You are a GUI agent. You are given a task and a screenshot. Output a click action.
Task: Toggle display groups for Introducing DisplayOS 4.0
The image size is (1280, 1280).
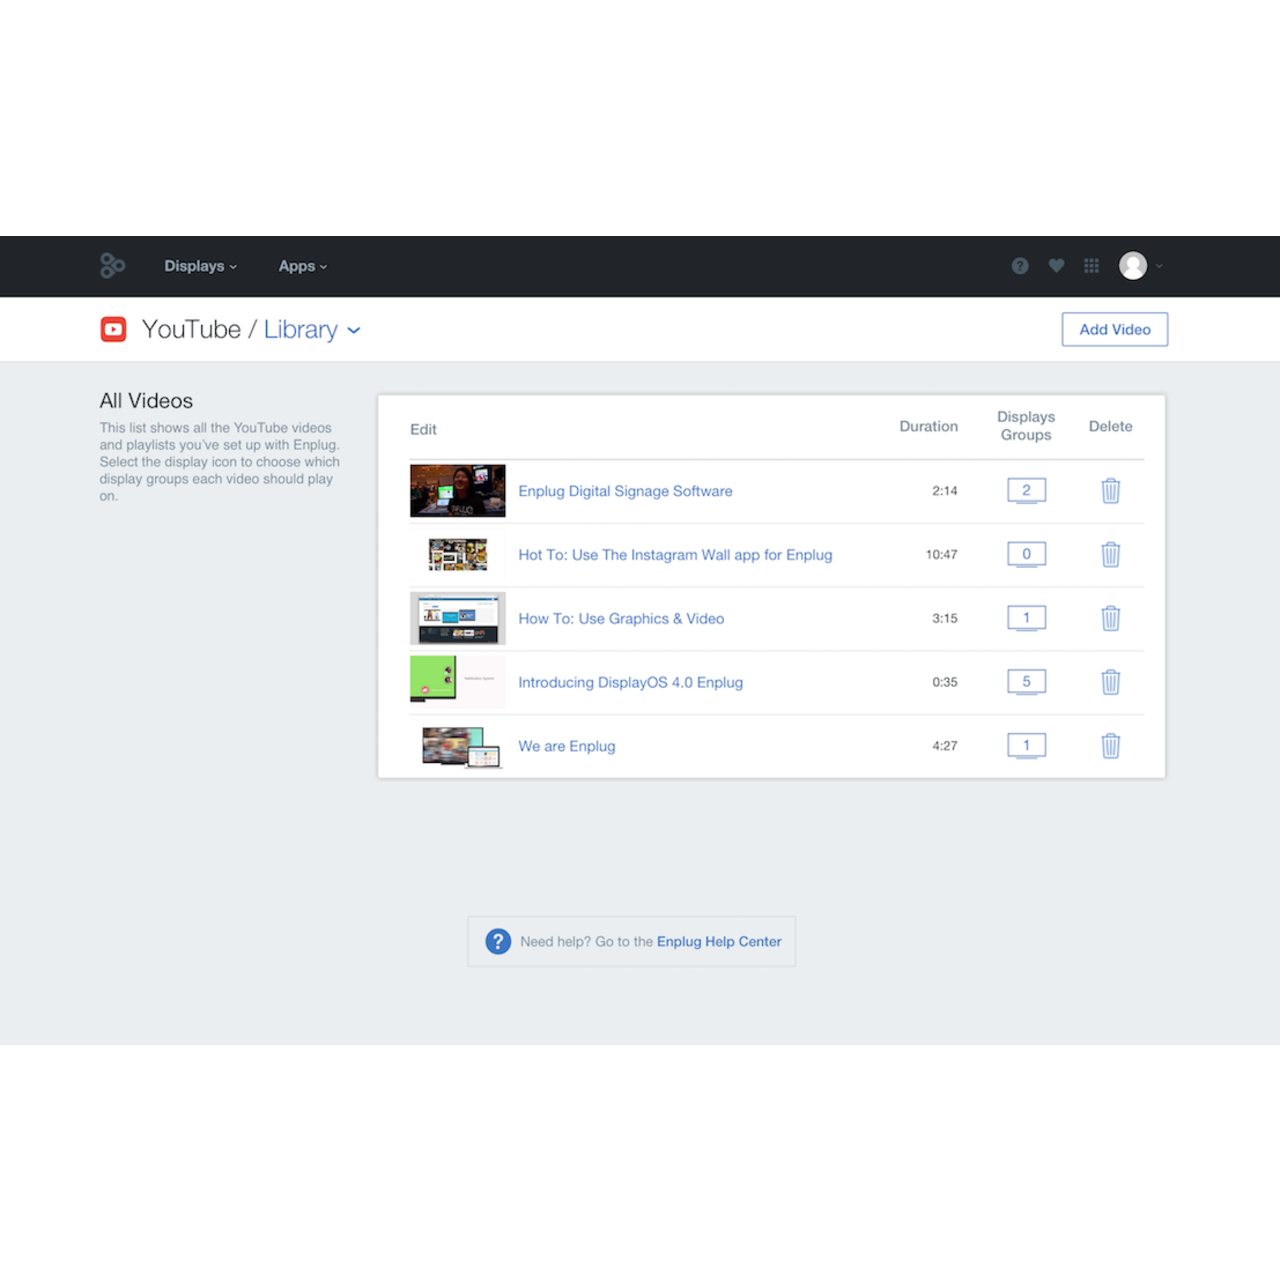[x=1026, y=681]
